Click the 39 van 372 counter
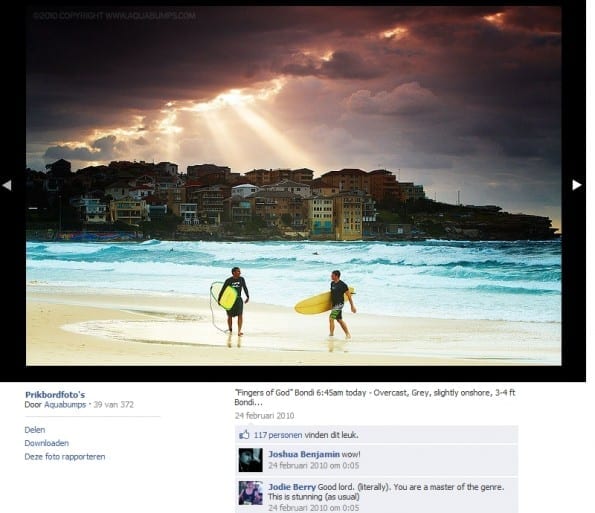 pyautogui.click(x=113, y=404)
